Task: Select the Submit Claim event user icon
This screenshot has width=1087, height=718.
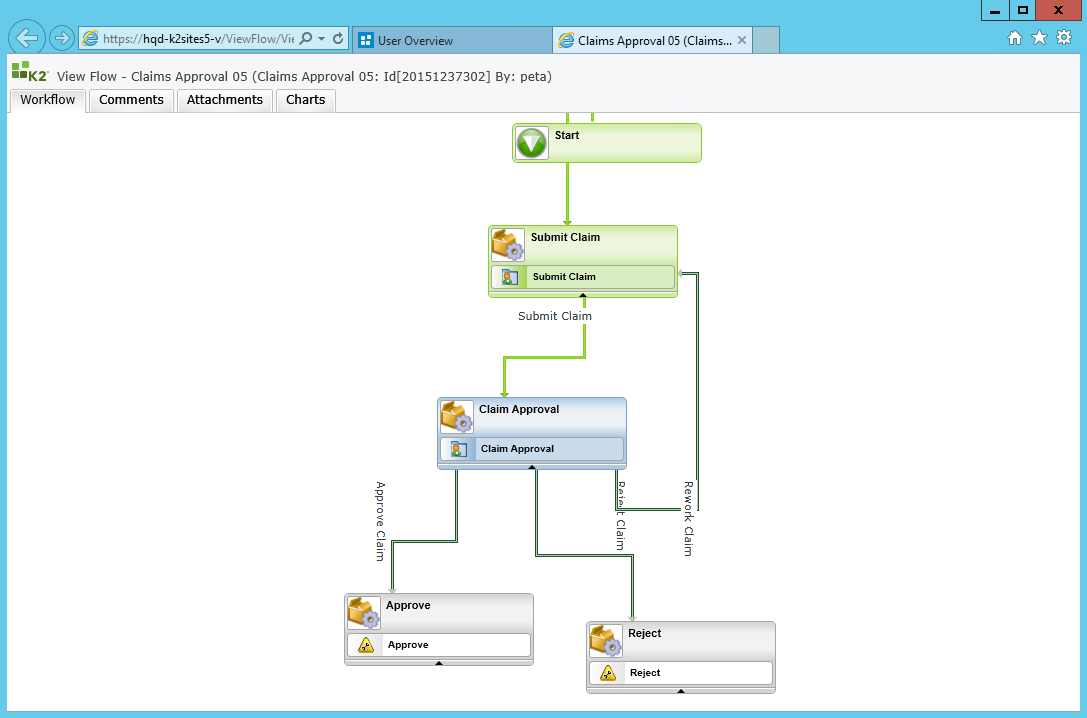Action: (x=509, y=277)
